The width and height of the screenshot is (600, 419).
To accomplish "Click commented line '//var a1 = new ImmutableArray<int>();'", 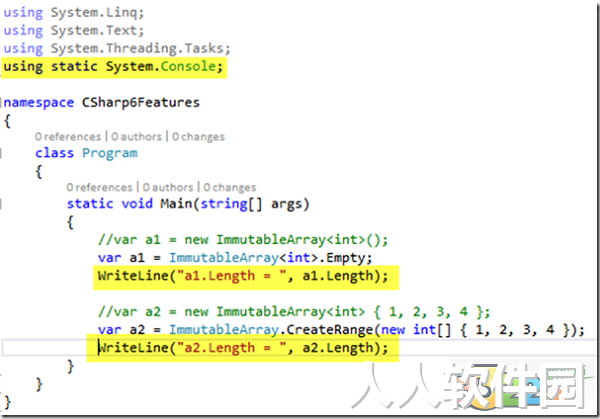I will click(x=243, y=240).
